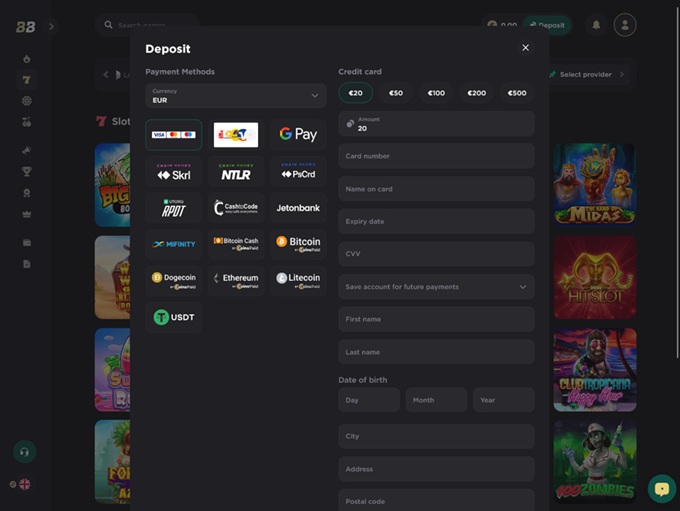Pick the USDT payment method

click(x=173, y=317)
